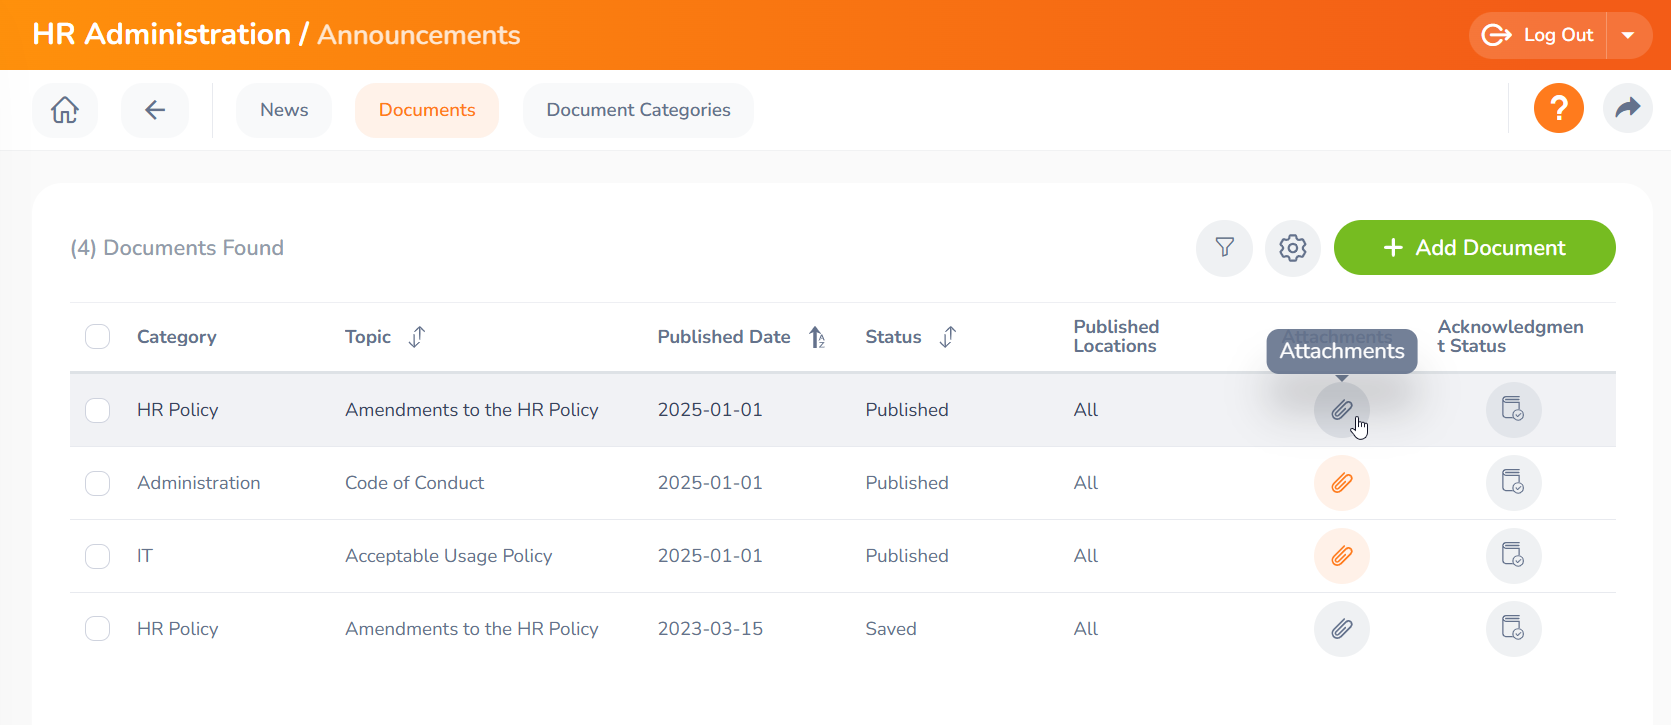Sort by Topic column arrows

pyautogui.click(x=417, y=337)
